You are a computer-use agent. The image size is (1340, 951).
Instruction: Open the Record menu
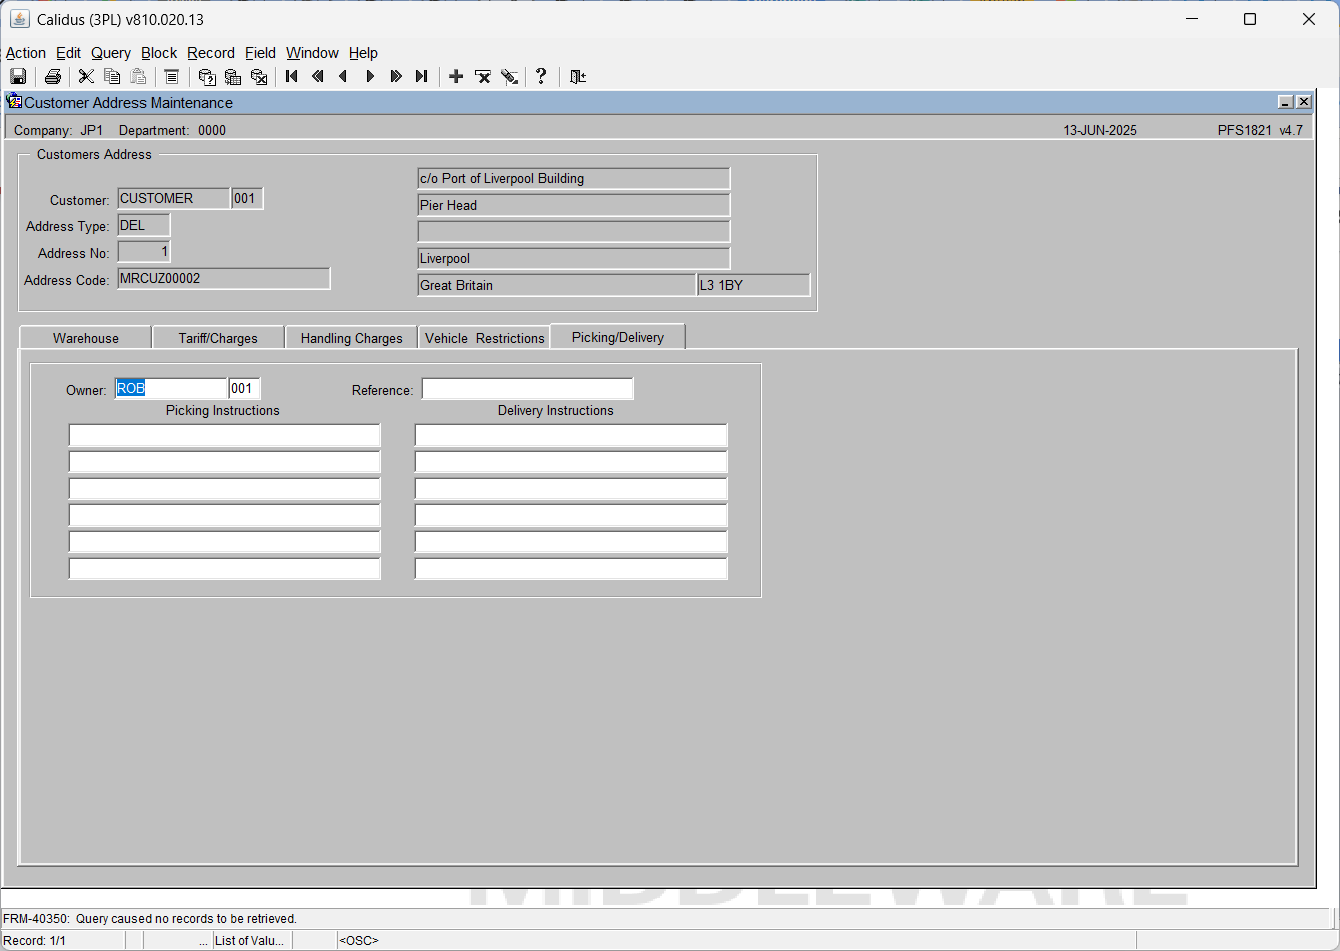click(211, 53)
